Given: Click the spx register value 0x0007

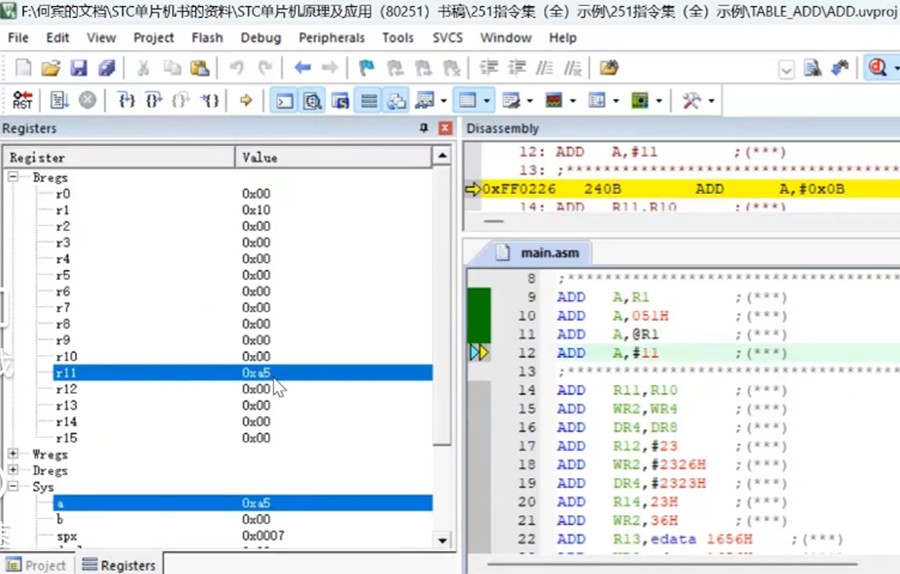Looking at the screenshot, I should (x=263, y=536).
